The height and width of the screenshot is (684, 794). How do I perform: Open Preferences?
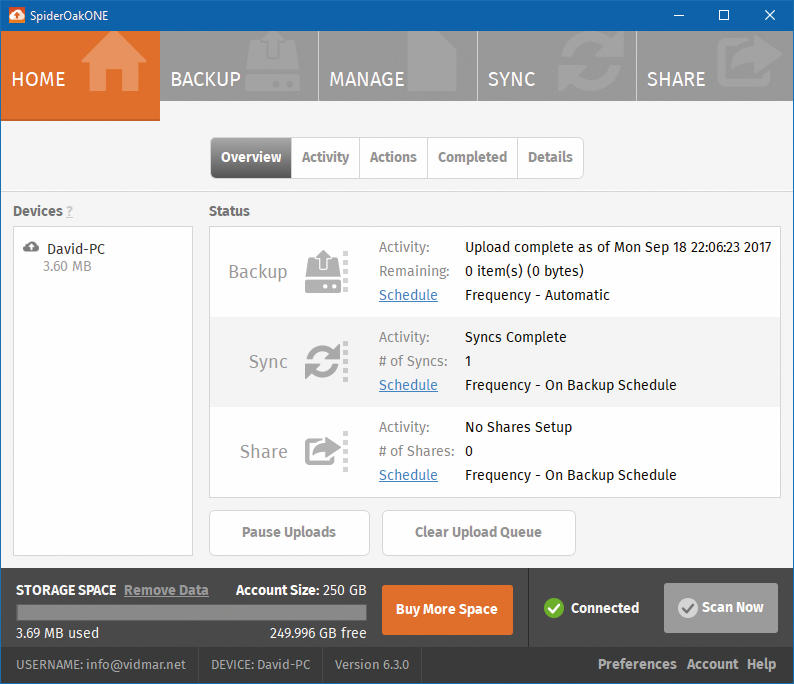point(637,664)
